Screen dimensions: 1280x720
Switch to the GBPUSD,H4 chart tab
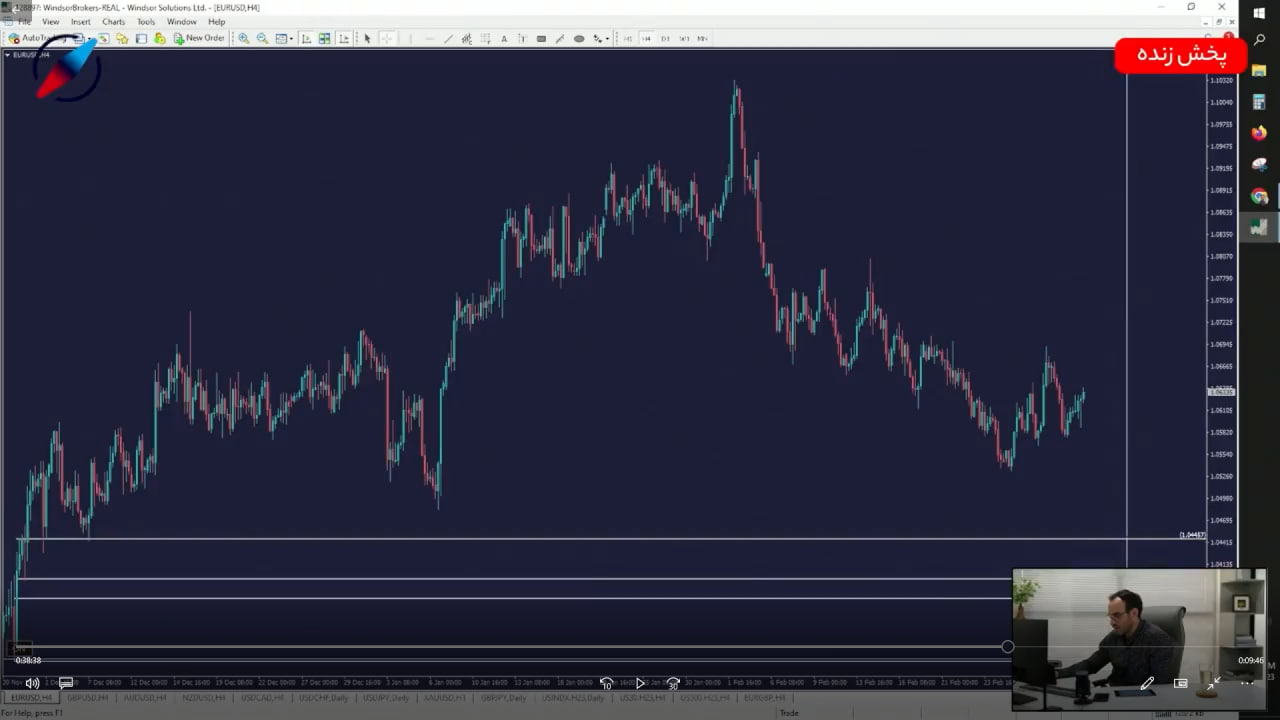pos(88,698)
